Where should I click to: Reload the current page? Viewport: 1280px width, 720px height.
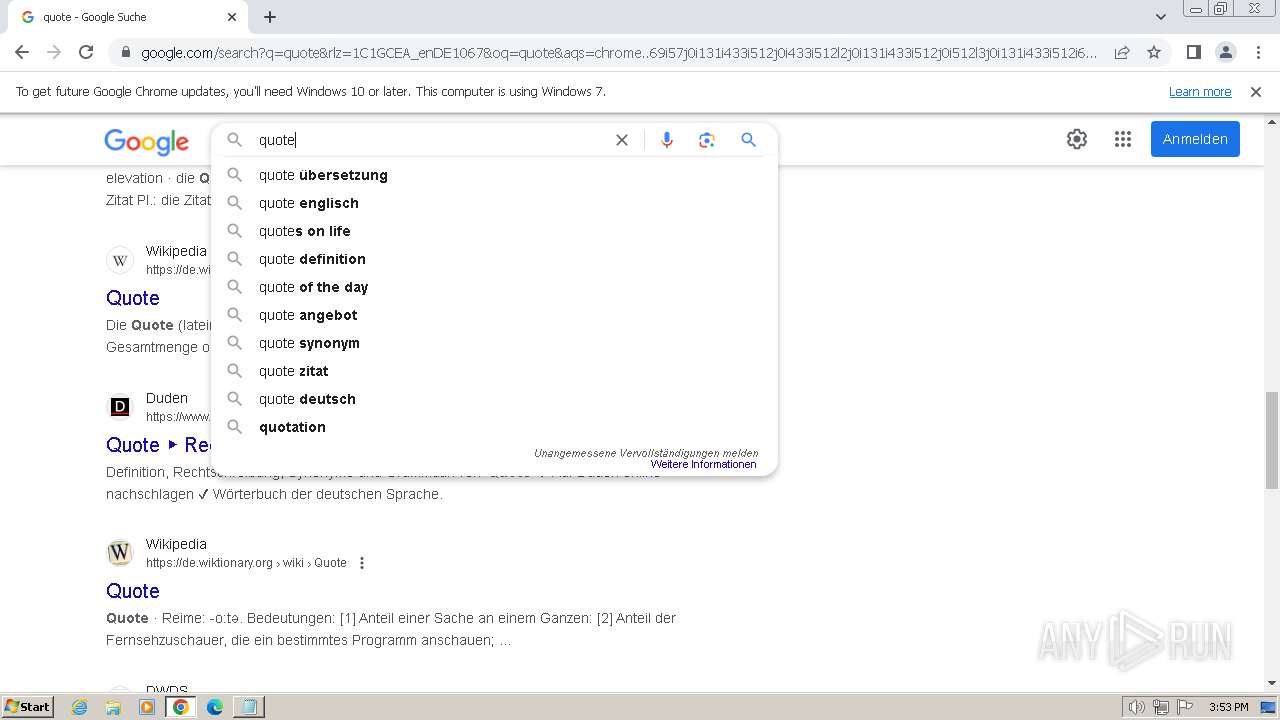pyautogui.click(x=86, y=52)
